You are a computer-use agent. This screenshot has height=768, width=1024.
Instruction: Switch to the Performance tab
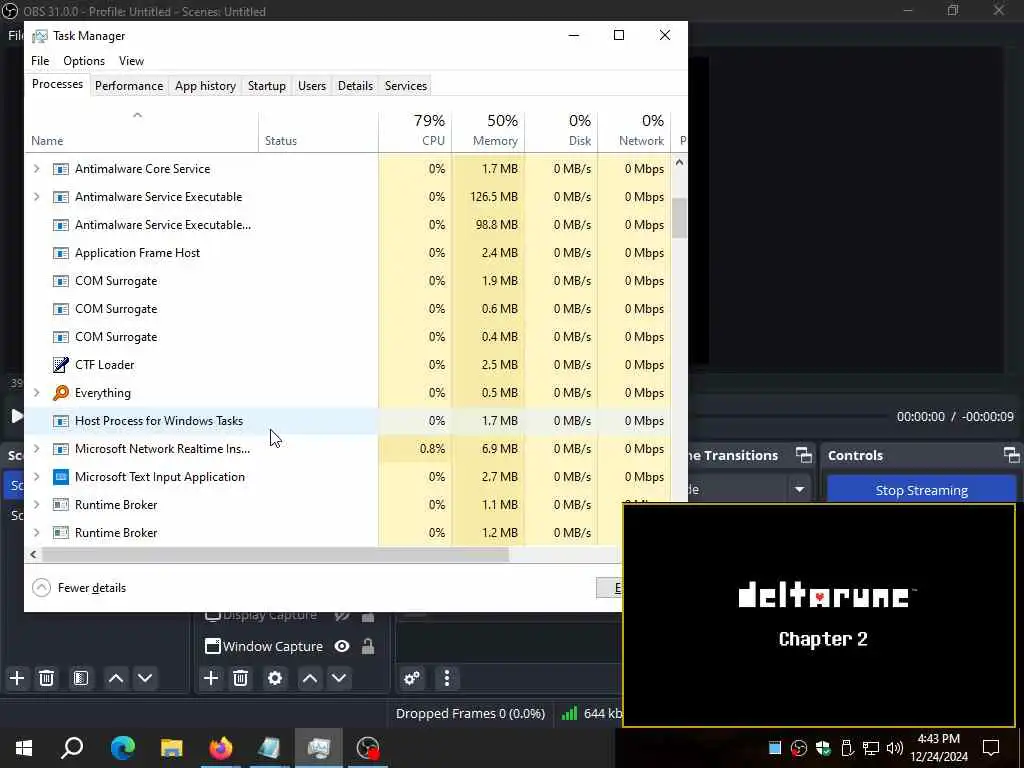tap(129, 86)
